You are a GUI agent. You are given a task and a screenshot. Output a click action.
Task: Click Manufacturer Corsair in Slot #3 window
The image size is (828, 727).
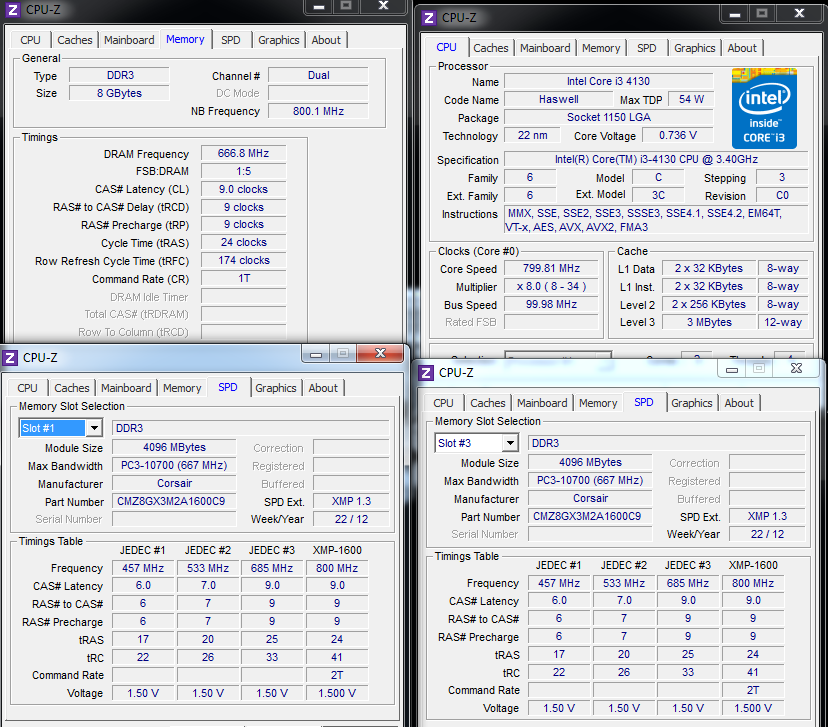coord(590,498)
